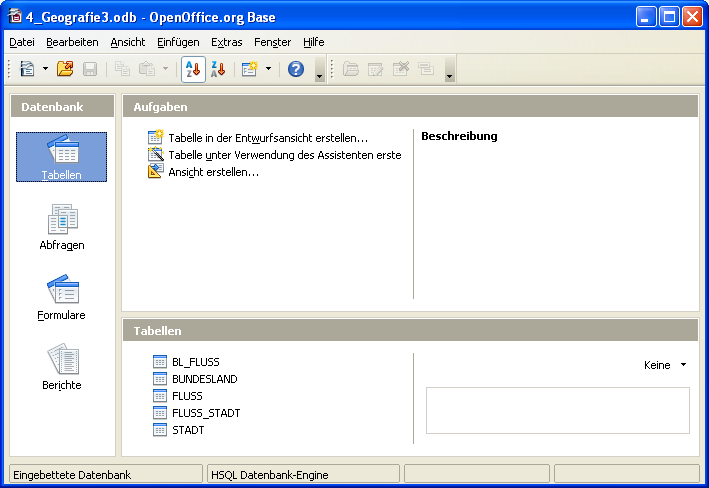The width and height of the screenshot is (709, 488).
Task: Click the Sort Descending toolbar icon
Action: (x=217, y=69)
